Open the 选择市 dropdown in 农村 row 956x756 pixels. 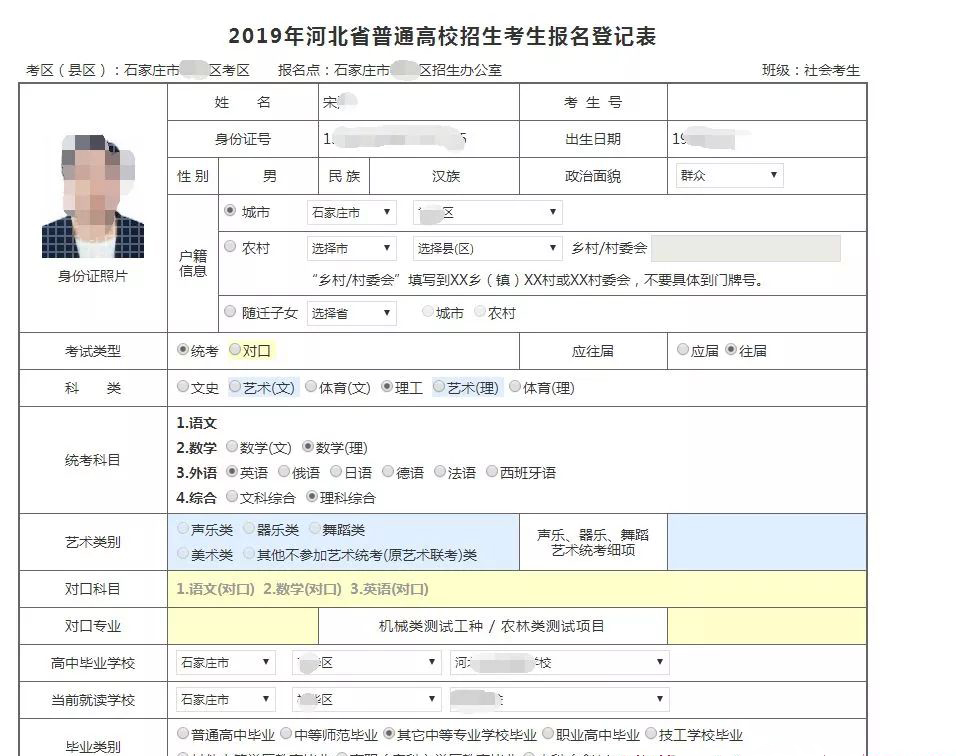[351, 248]
